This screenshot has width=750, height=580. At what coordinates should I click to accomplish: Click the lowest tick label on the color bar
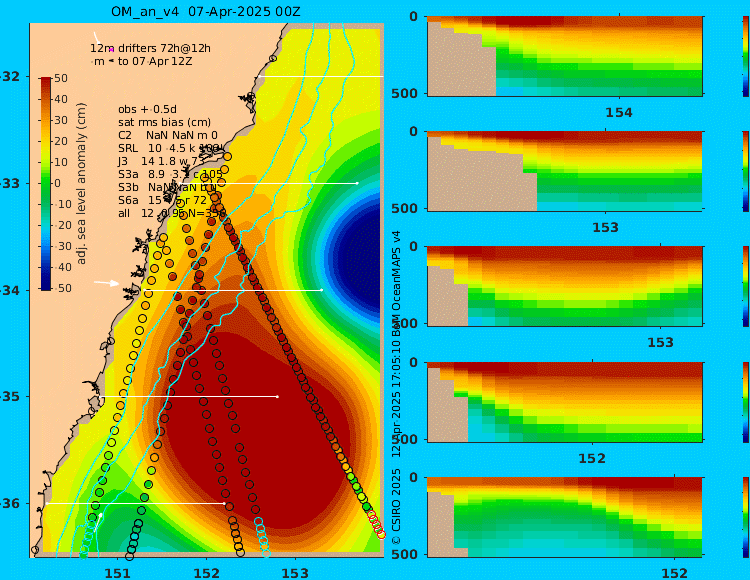coord(61,288)
